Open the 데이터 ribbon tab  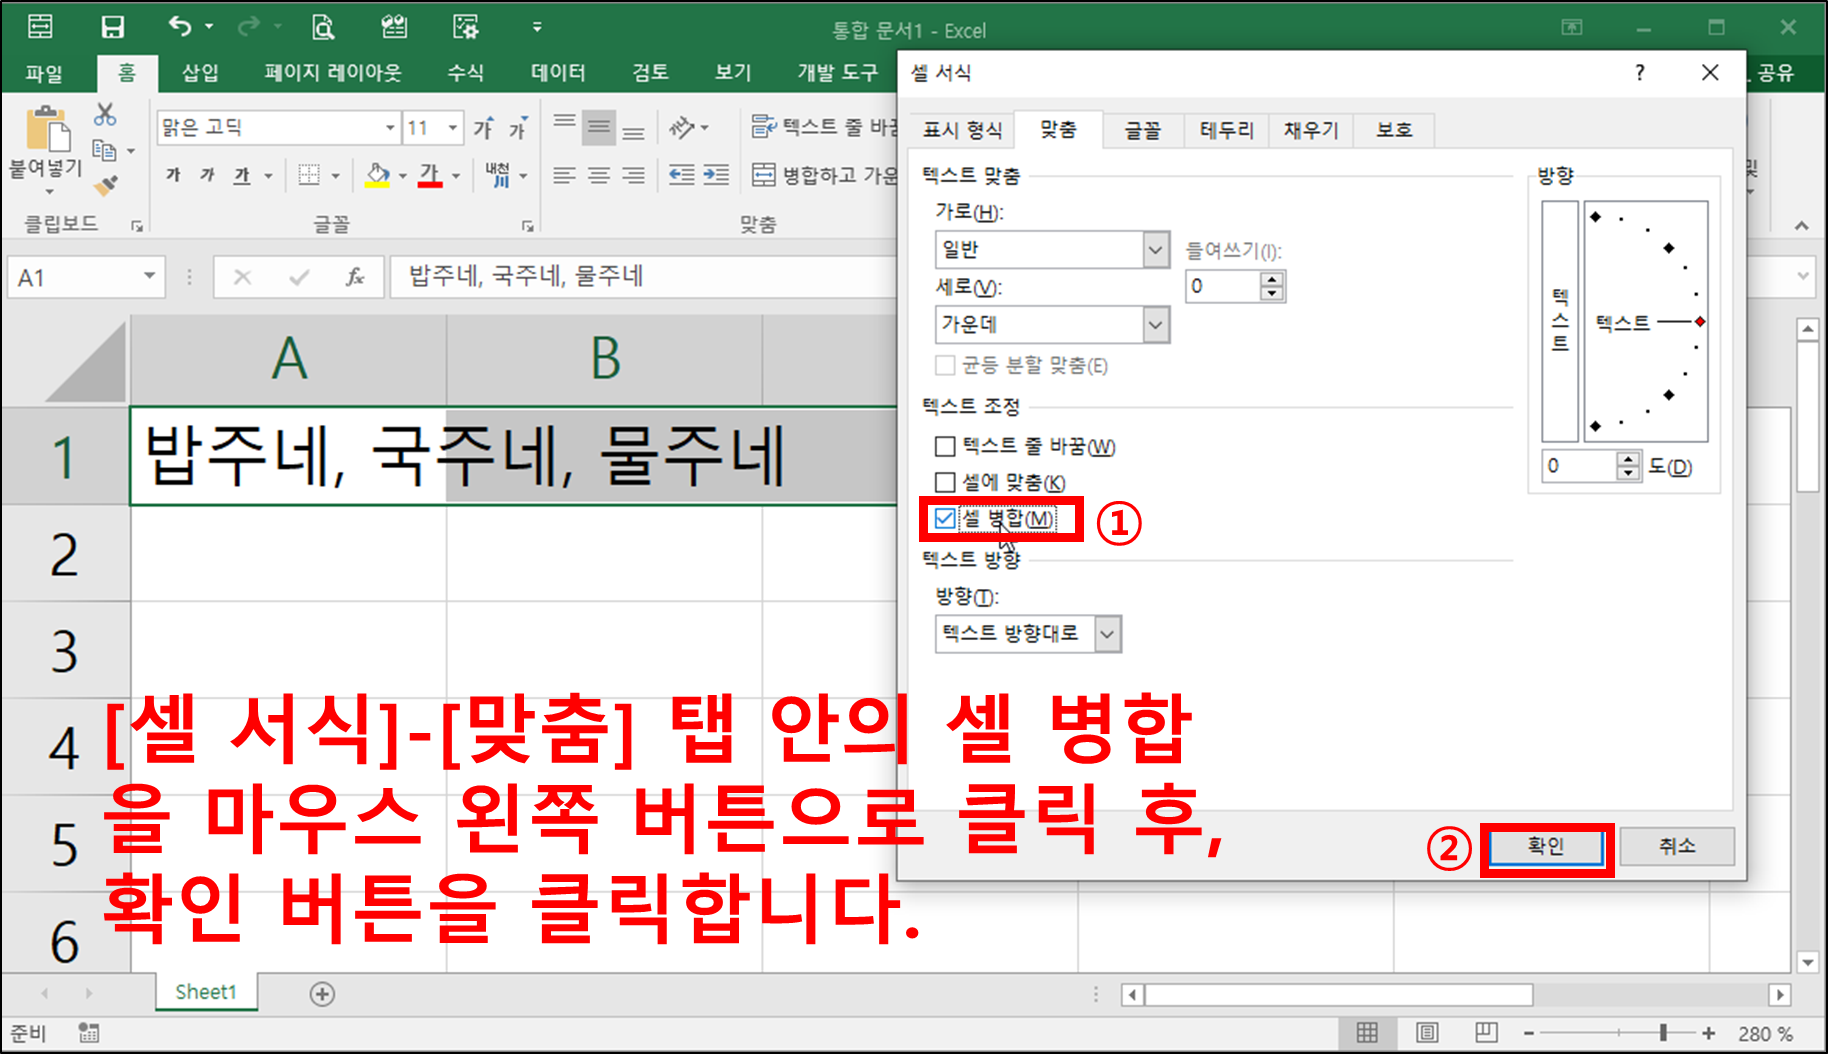(556, 72)
